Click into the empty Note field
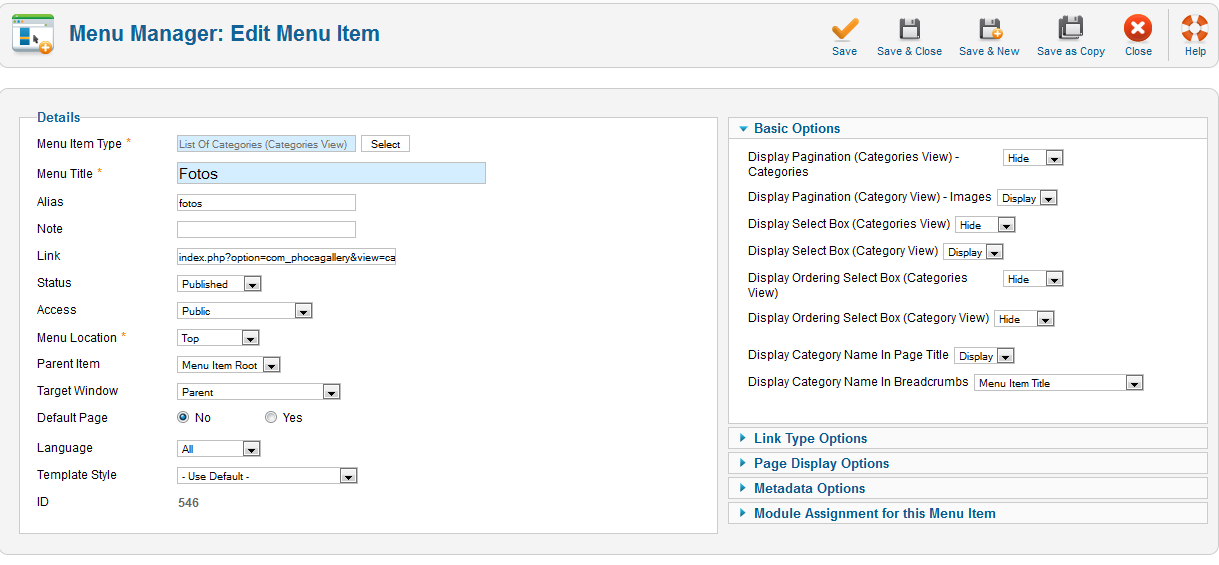Image resolution: width=1219 pixels, height=565 pixels. click(x=266, y=229)
